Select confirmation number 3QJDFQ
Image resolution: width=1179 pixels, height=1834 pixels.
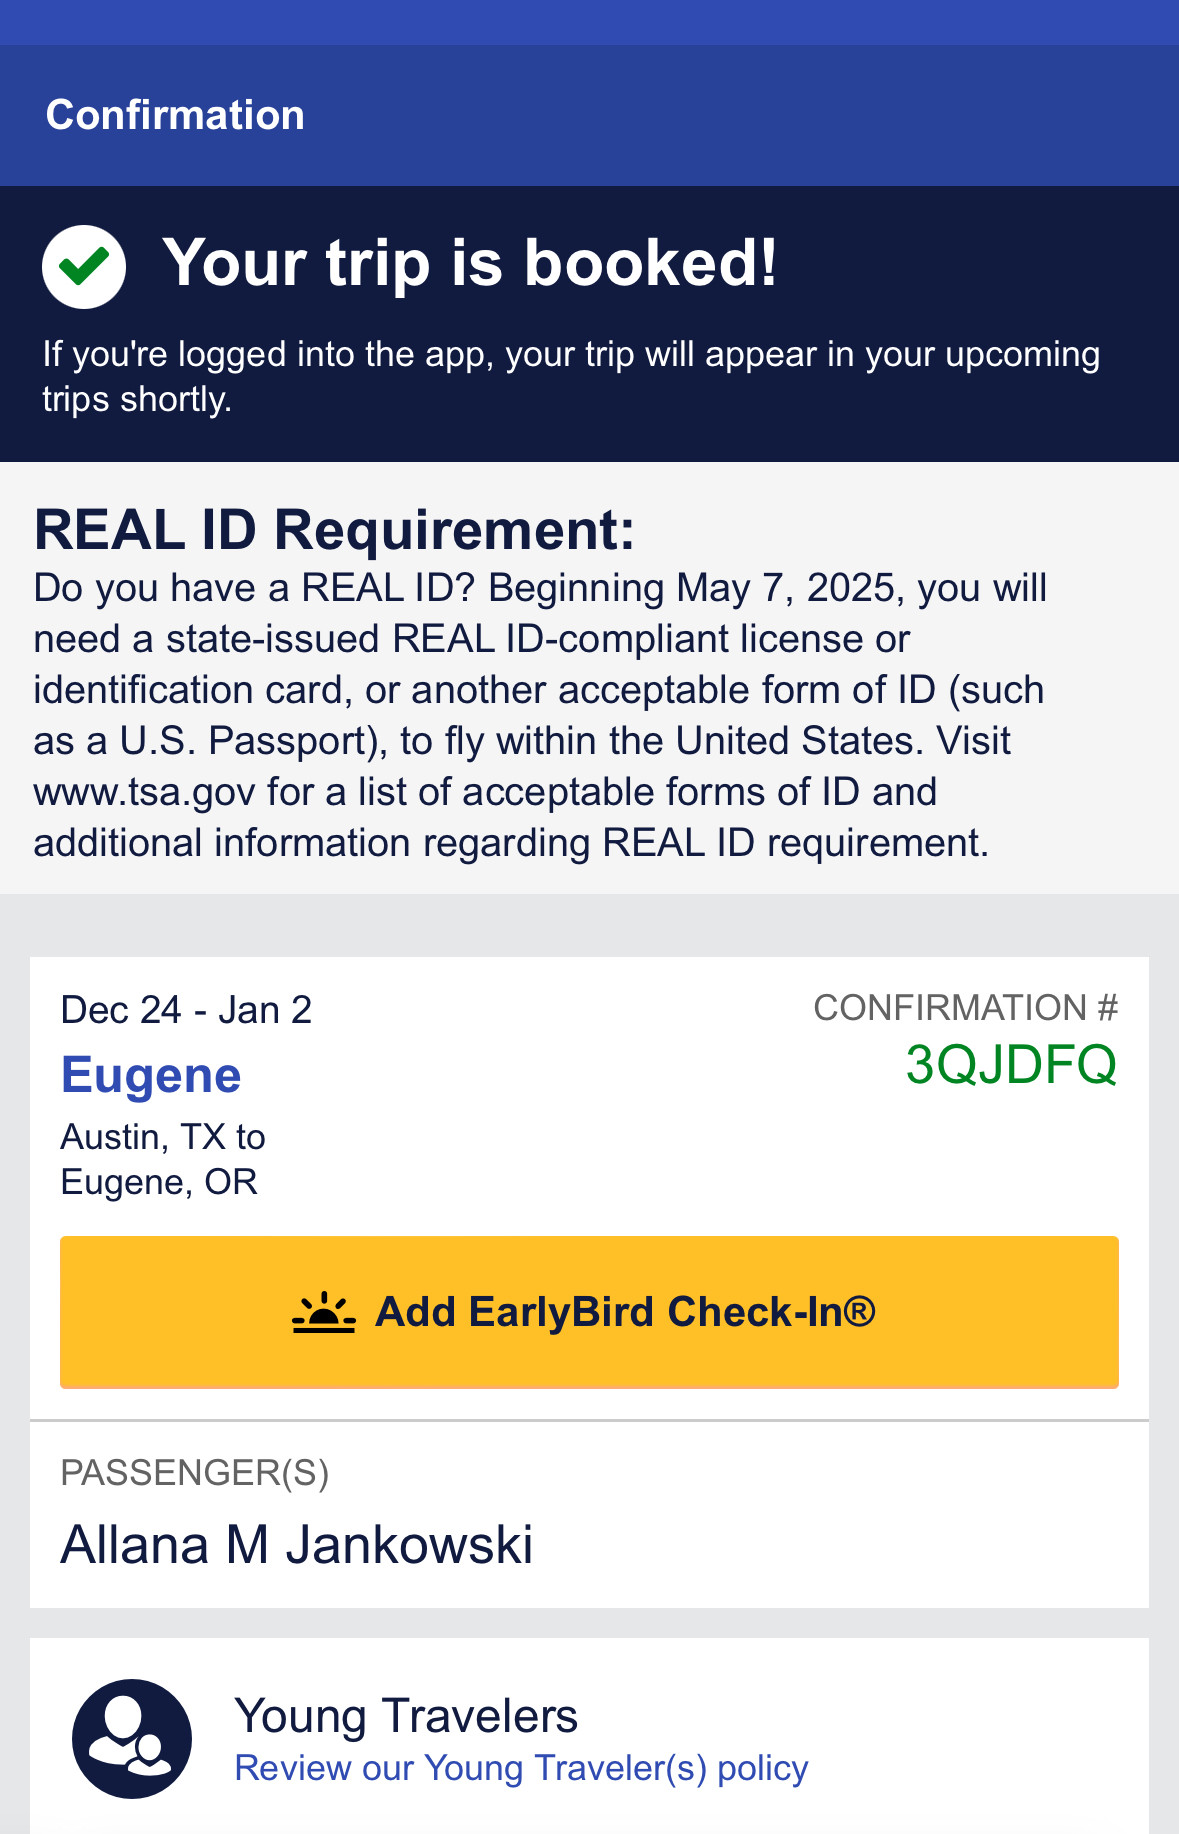[x=1011, y=1064]
